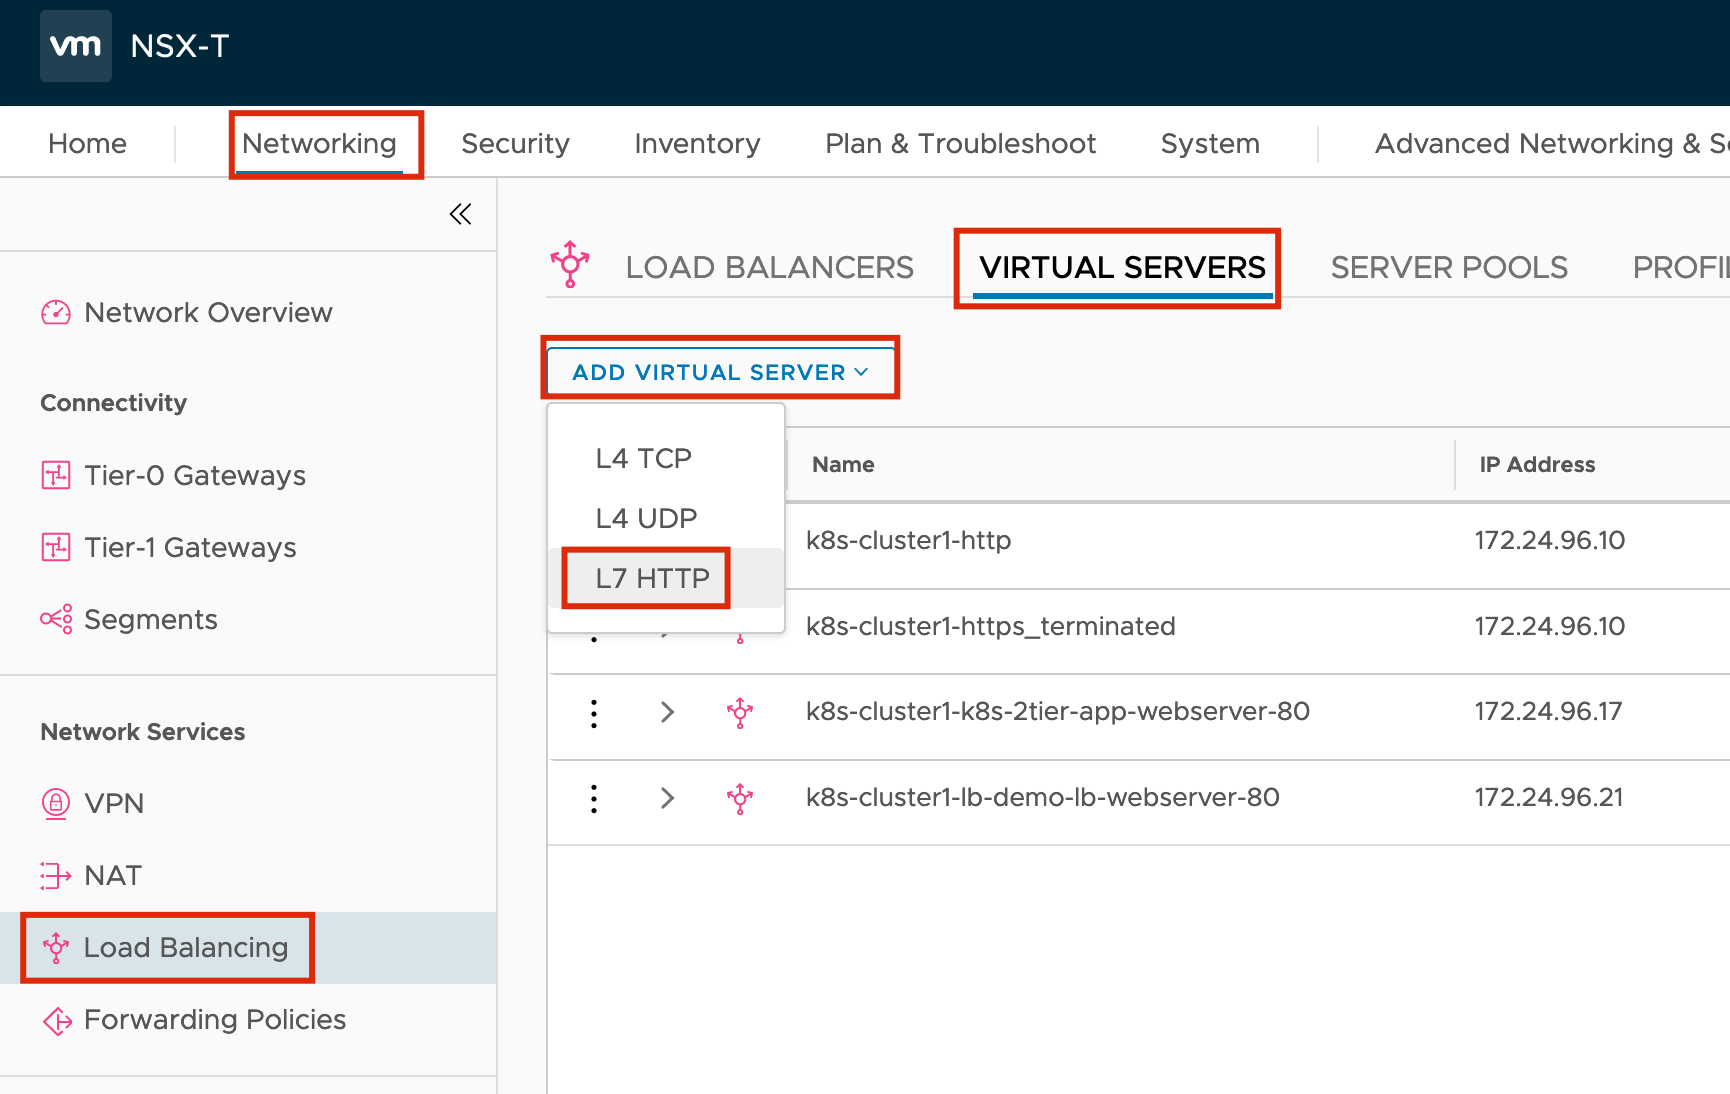Click the k8s-2tier-app-webserver-80 row load balancer icon
Viewport: 1730px width, 1094px height.
[x=740, y=713]
